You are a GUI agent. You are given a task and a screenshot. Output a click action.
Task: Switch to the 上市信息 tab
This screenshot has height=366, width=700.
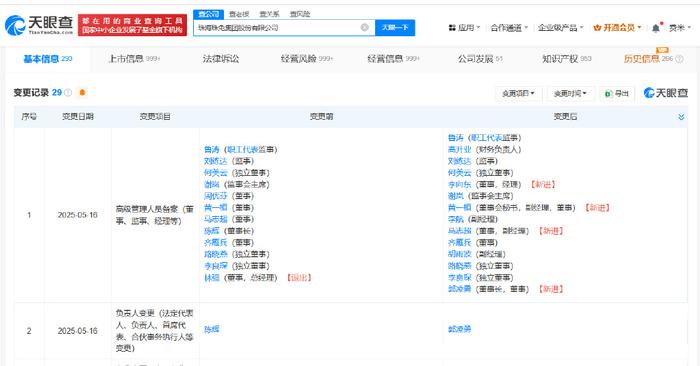click(134, 59)
